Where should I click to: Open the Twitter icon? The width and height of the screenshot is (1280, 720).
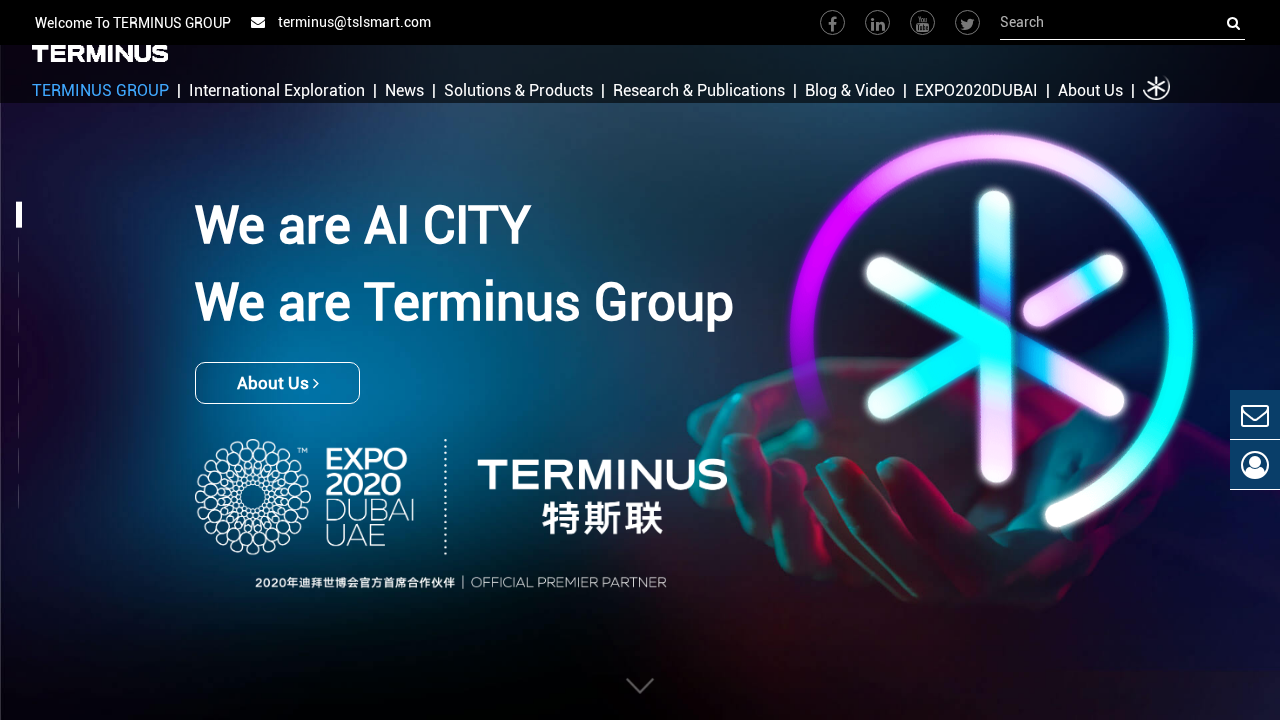point(966,20)
